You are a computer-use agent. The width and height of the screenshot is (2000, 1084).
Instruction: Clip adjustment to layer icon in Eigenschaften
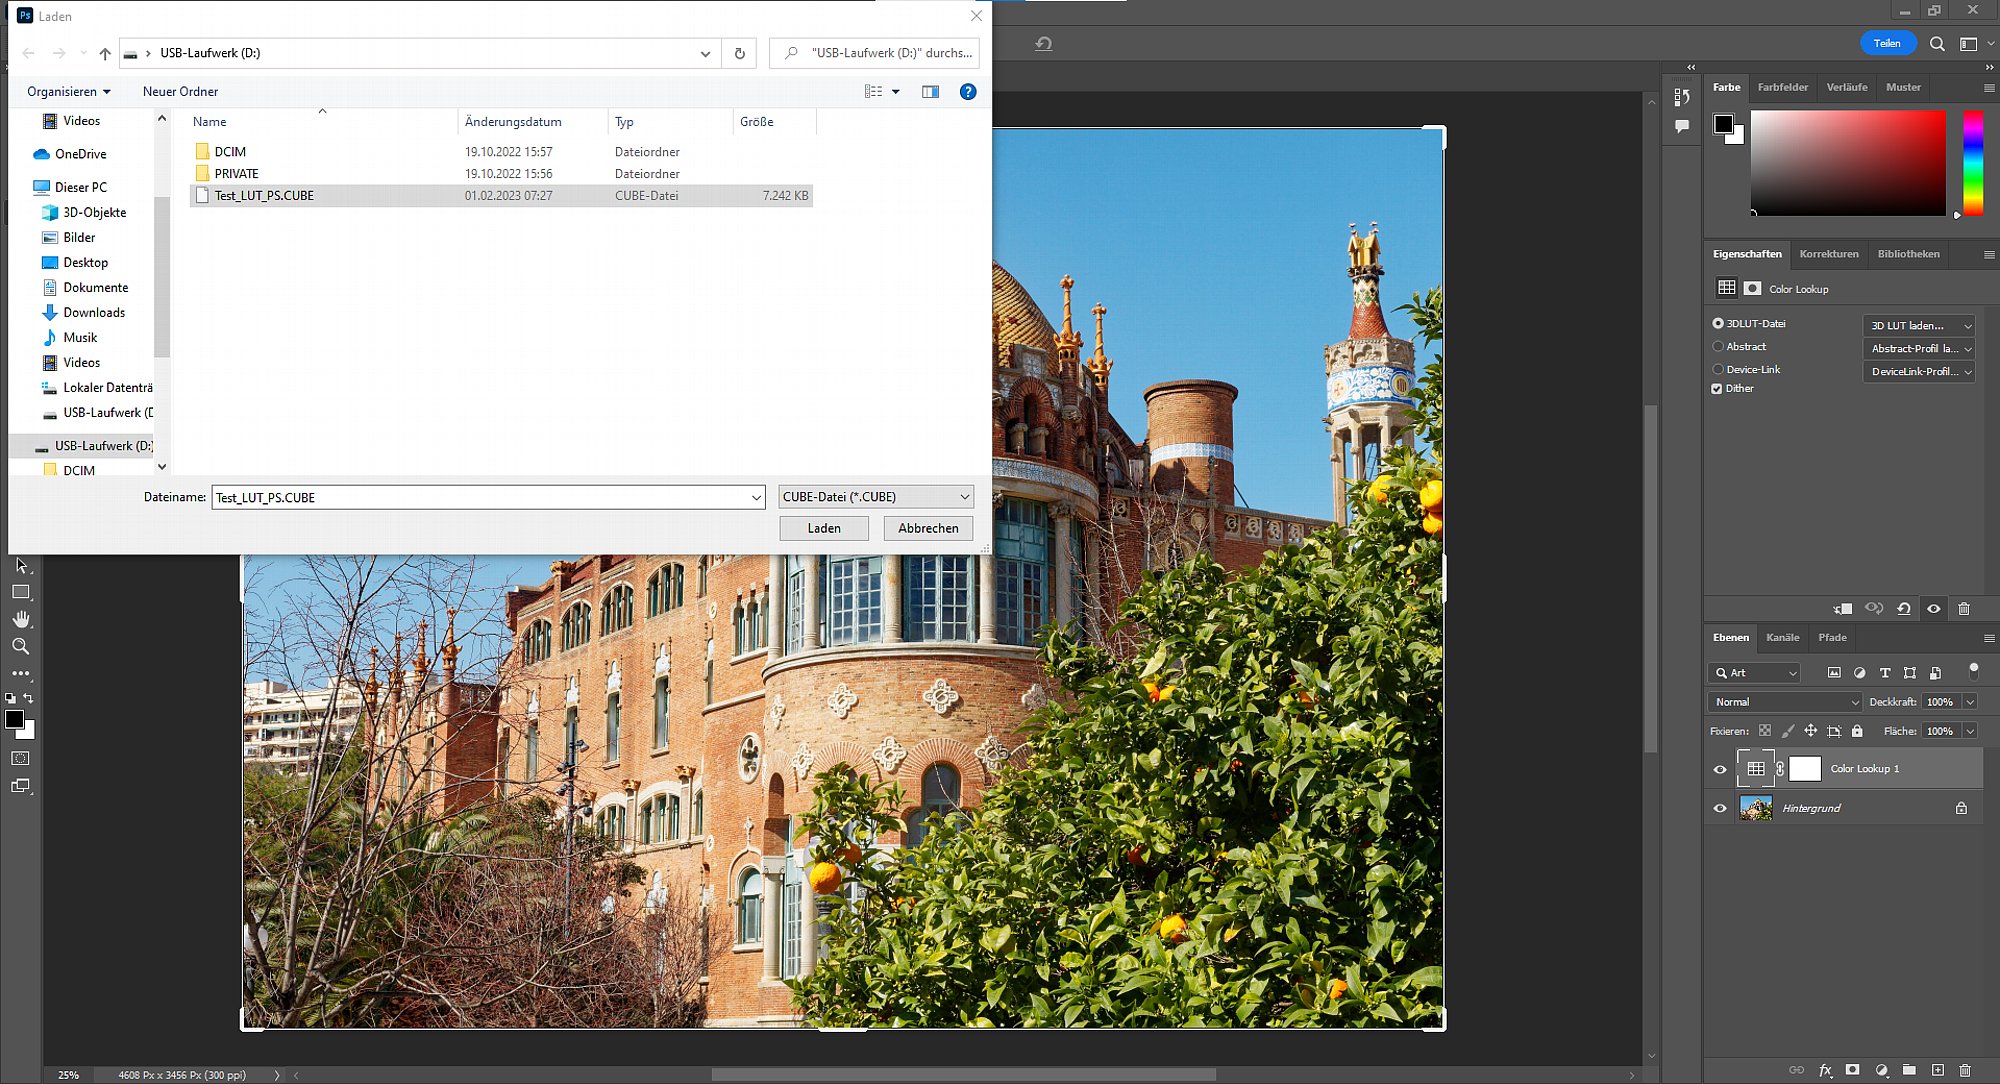[1843, 608]
